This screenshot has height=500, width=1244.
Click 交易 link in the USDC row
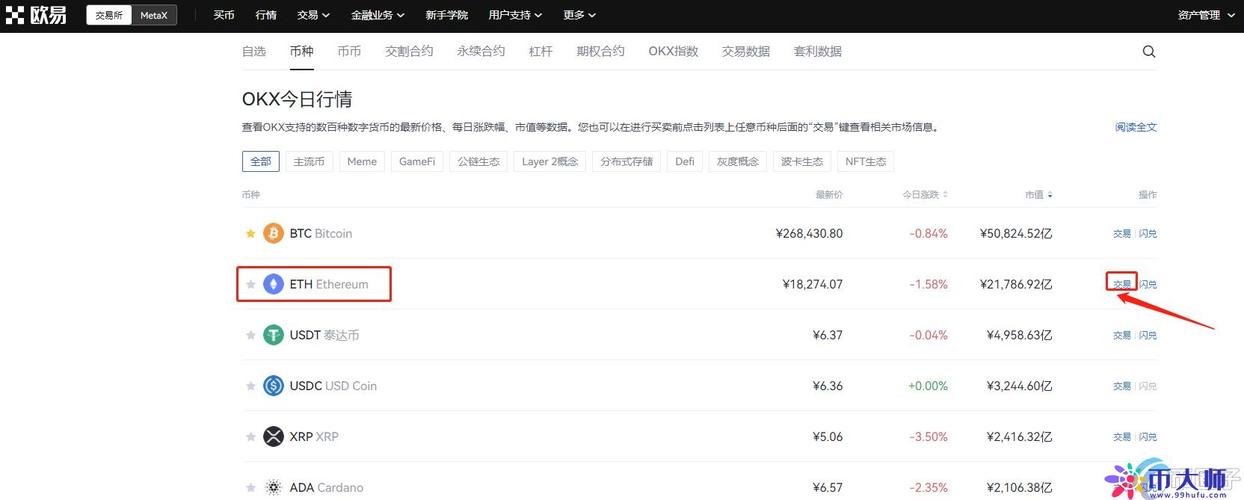(1122, 386)
